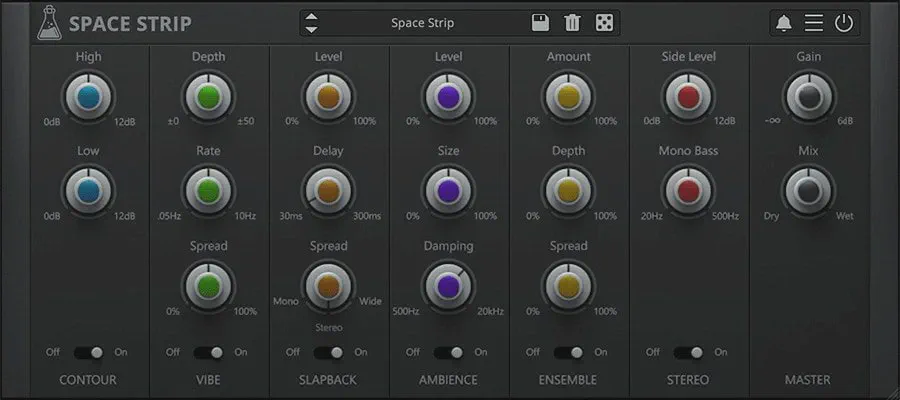Delete preset using the trash icon

[572, 23]
